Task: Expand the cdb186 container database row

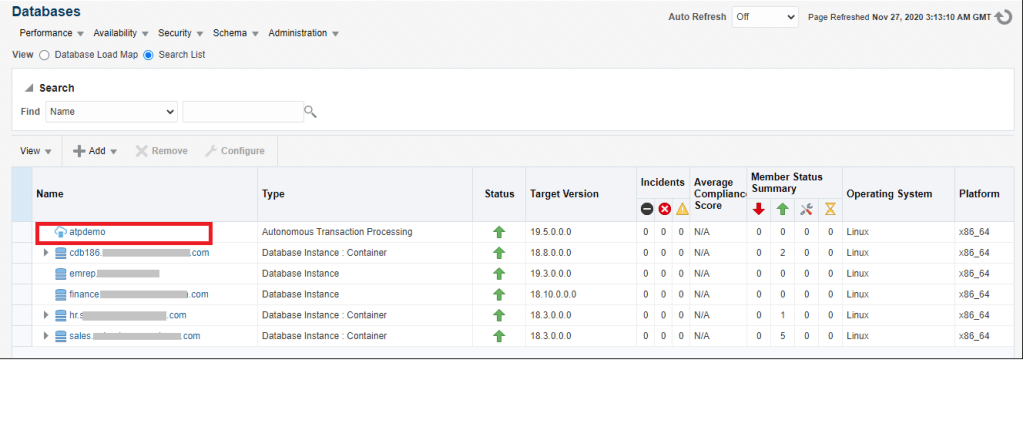Action: pos(46,253)
